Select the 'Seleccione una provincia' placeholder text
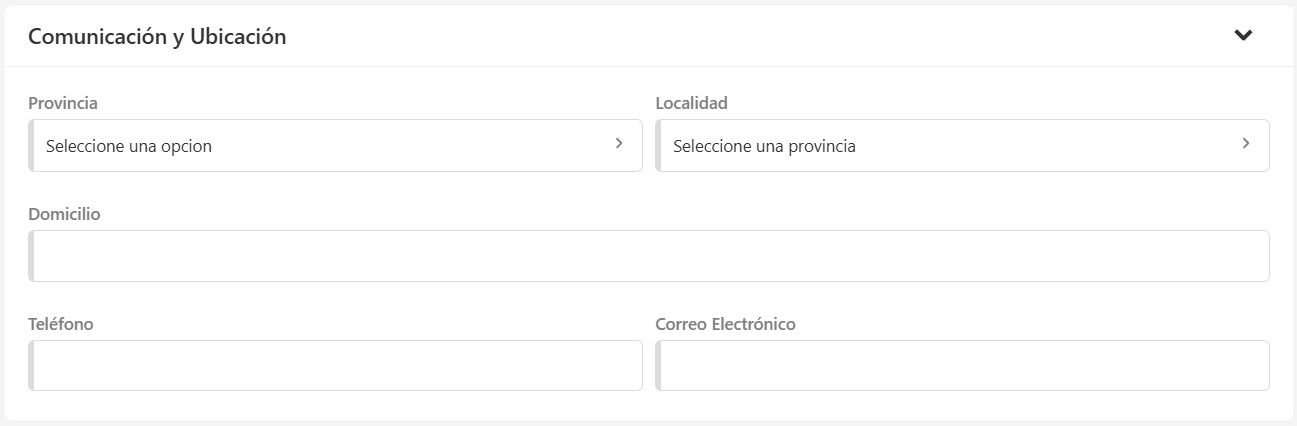This screenshot has height=426, width=1297. pos(764,147)
